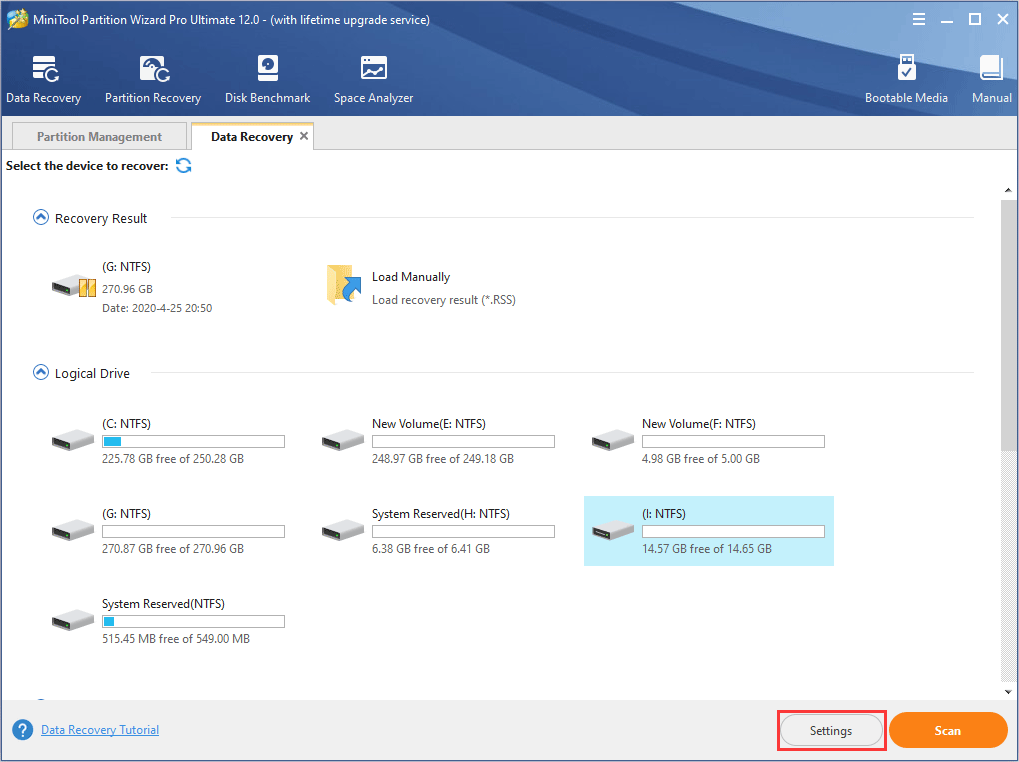The width and height of the screenshot is (1019, 762).
Task: Select G: NTFS logical drive icon
Action: point(73,530)
